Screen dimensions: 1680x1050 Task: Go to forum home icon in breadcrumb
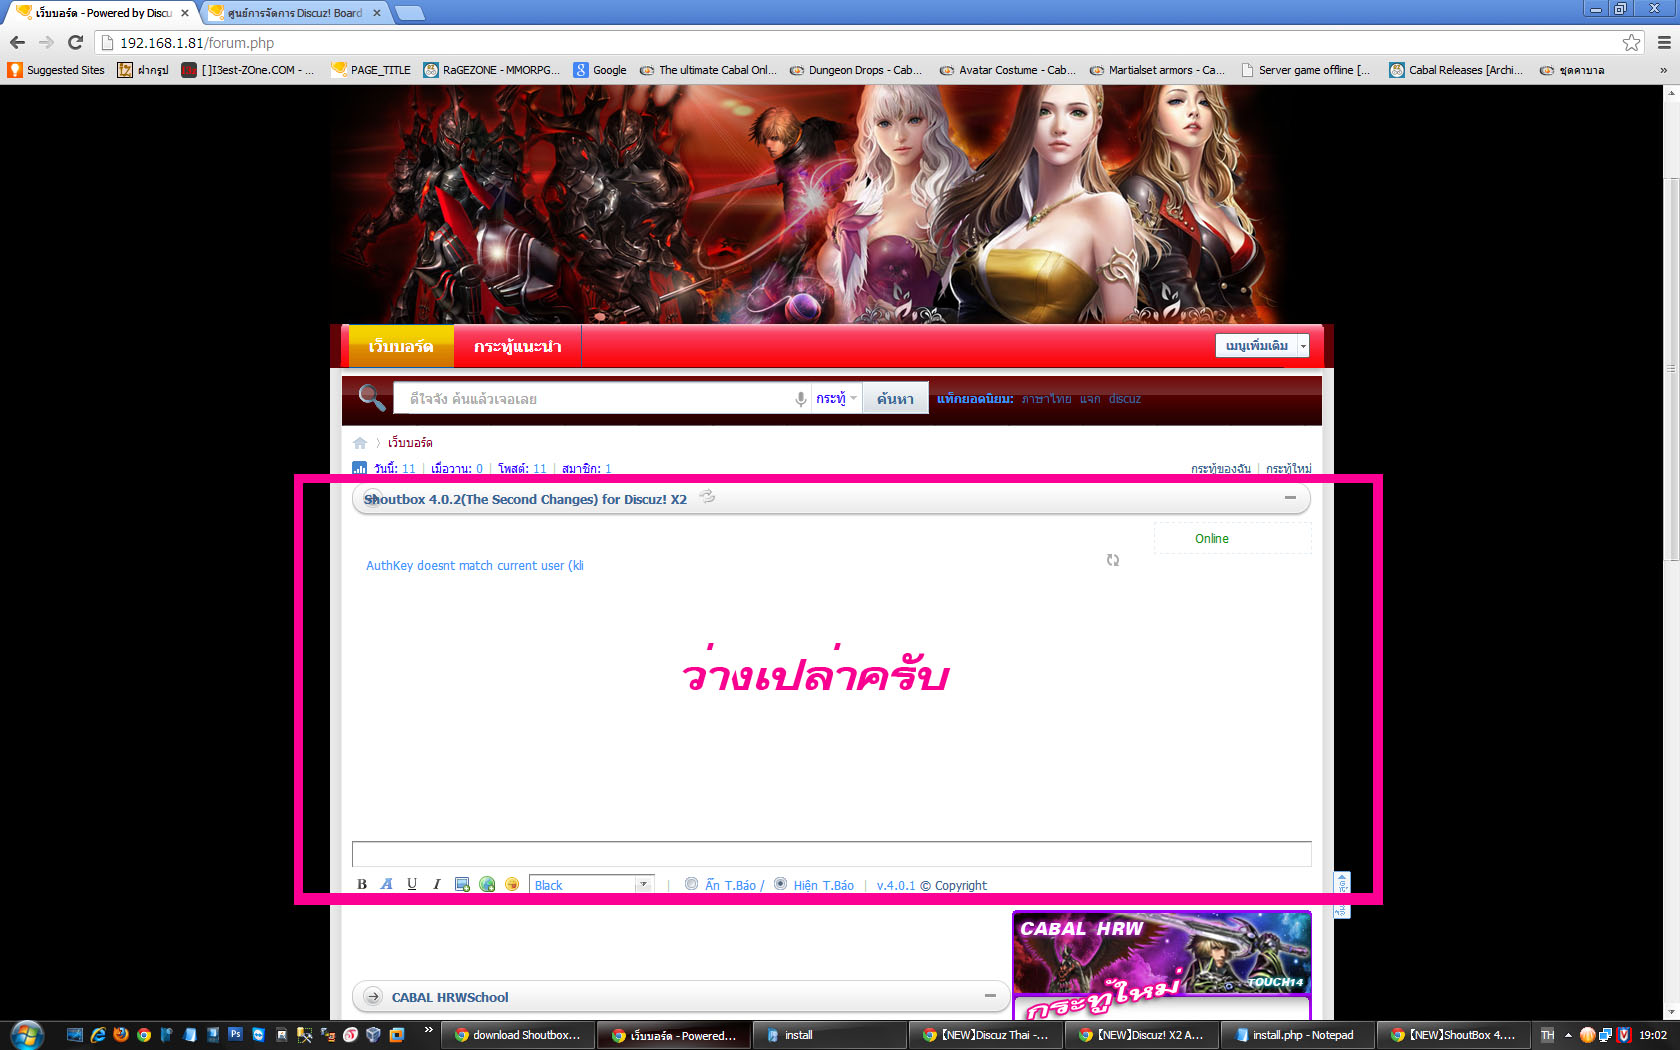click(360, 442)
